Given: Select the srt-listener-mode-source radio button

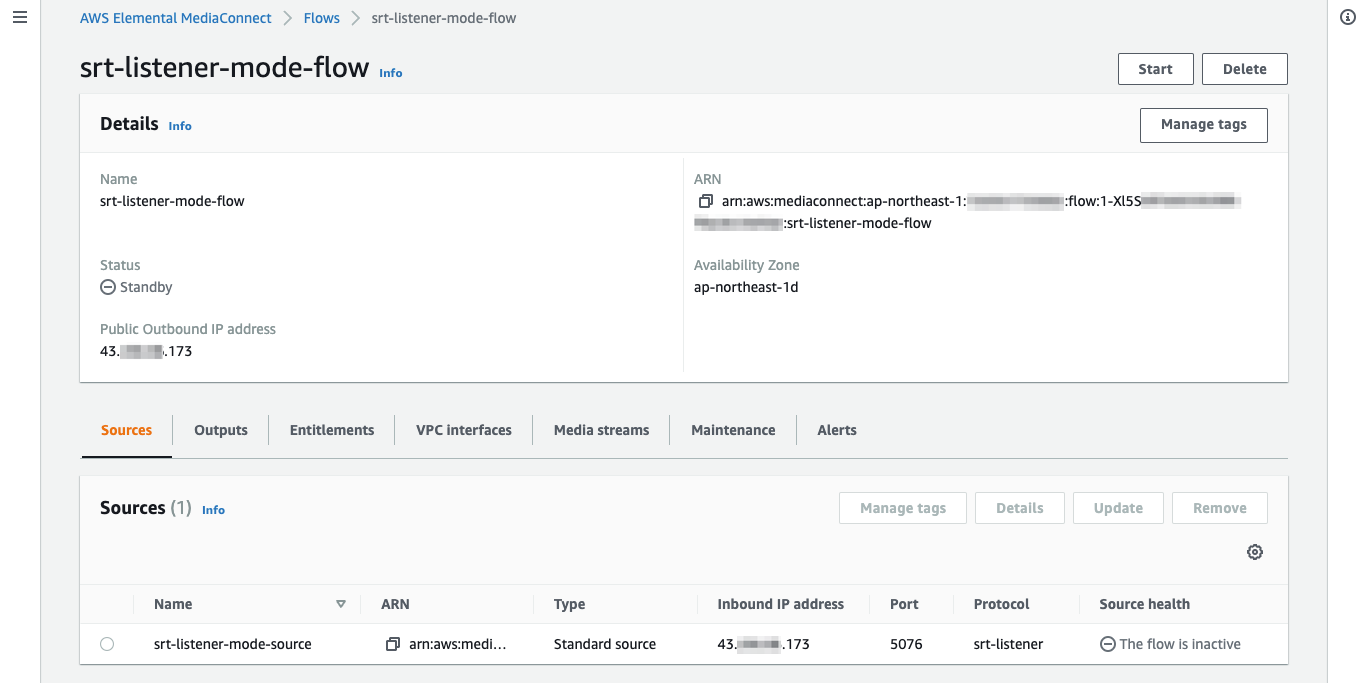Looking at the screenshot, I should pos(107,644).
